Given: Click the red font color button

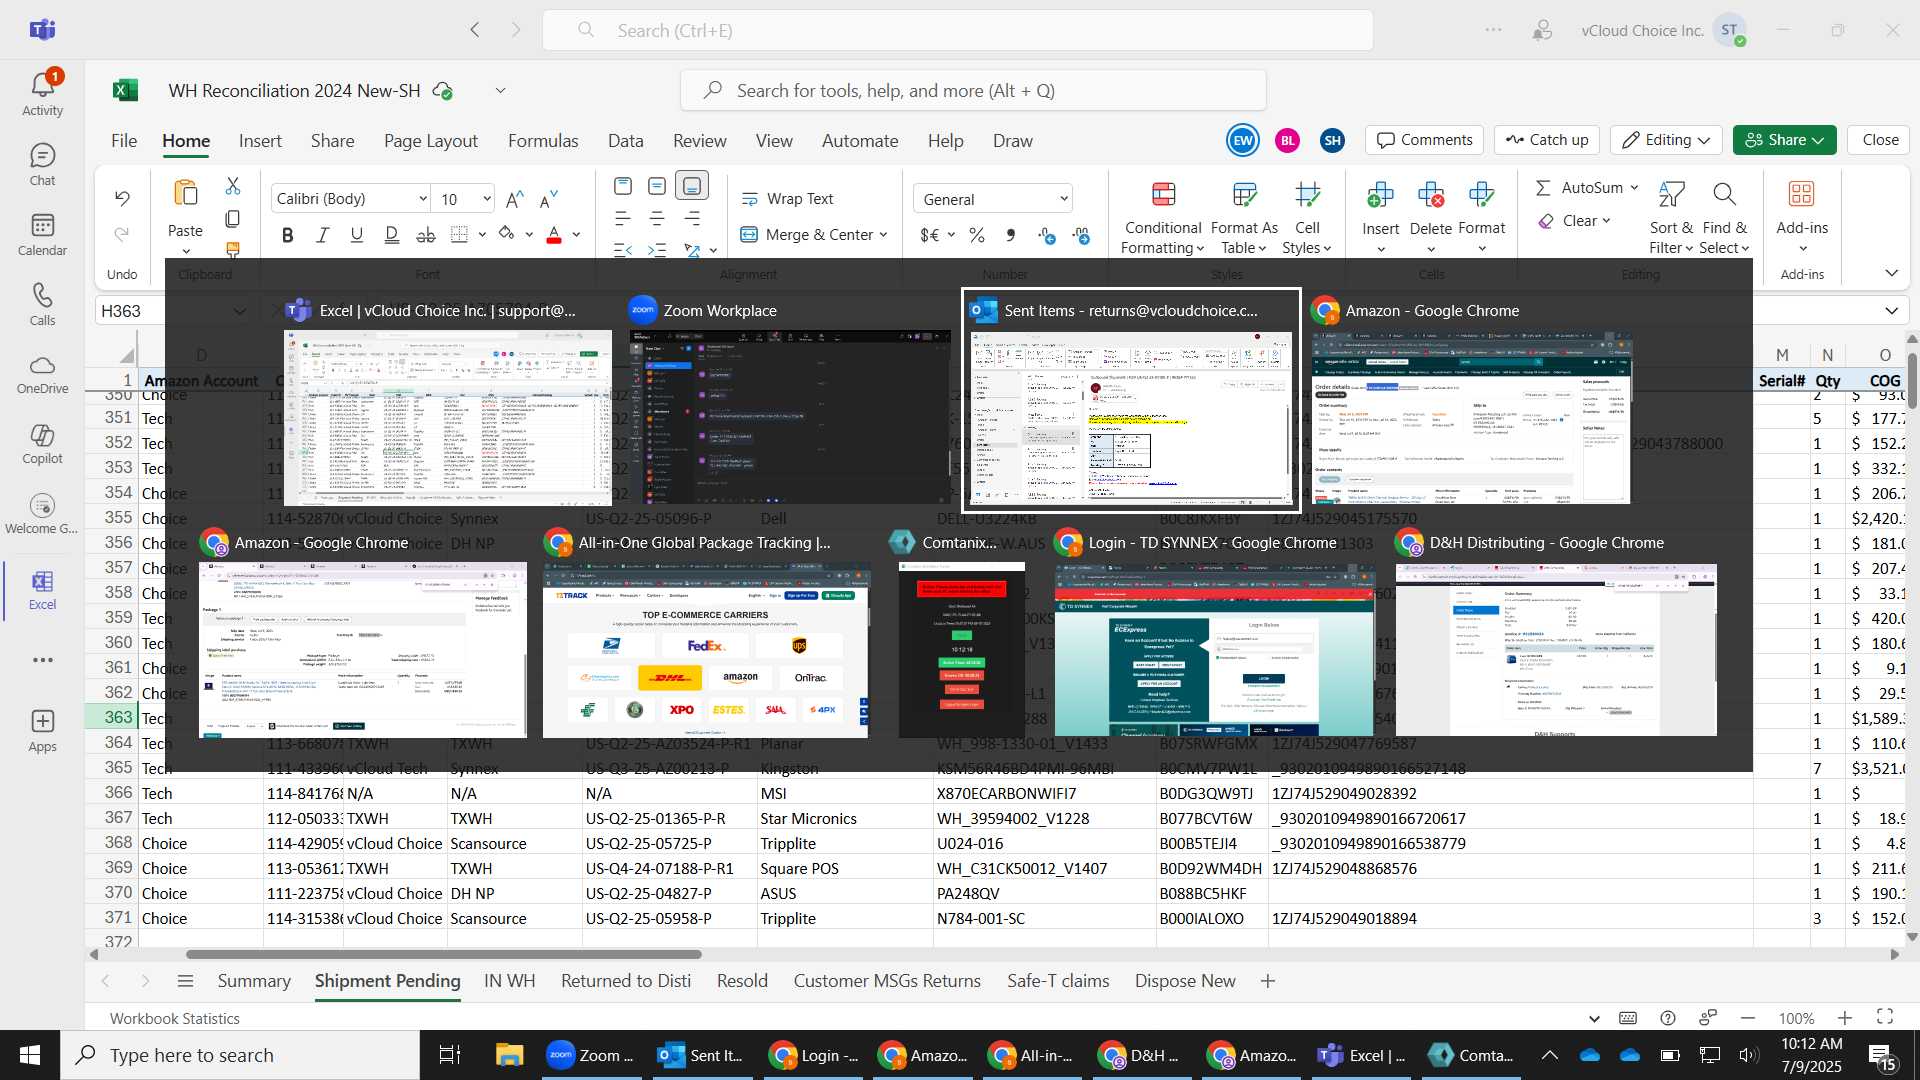Looking at the screenshot, I should [554, 235].
